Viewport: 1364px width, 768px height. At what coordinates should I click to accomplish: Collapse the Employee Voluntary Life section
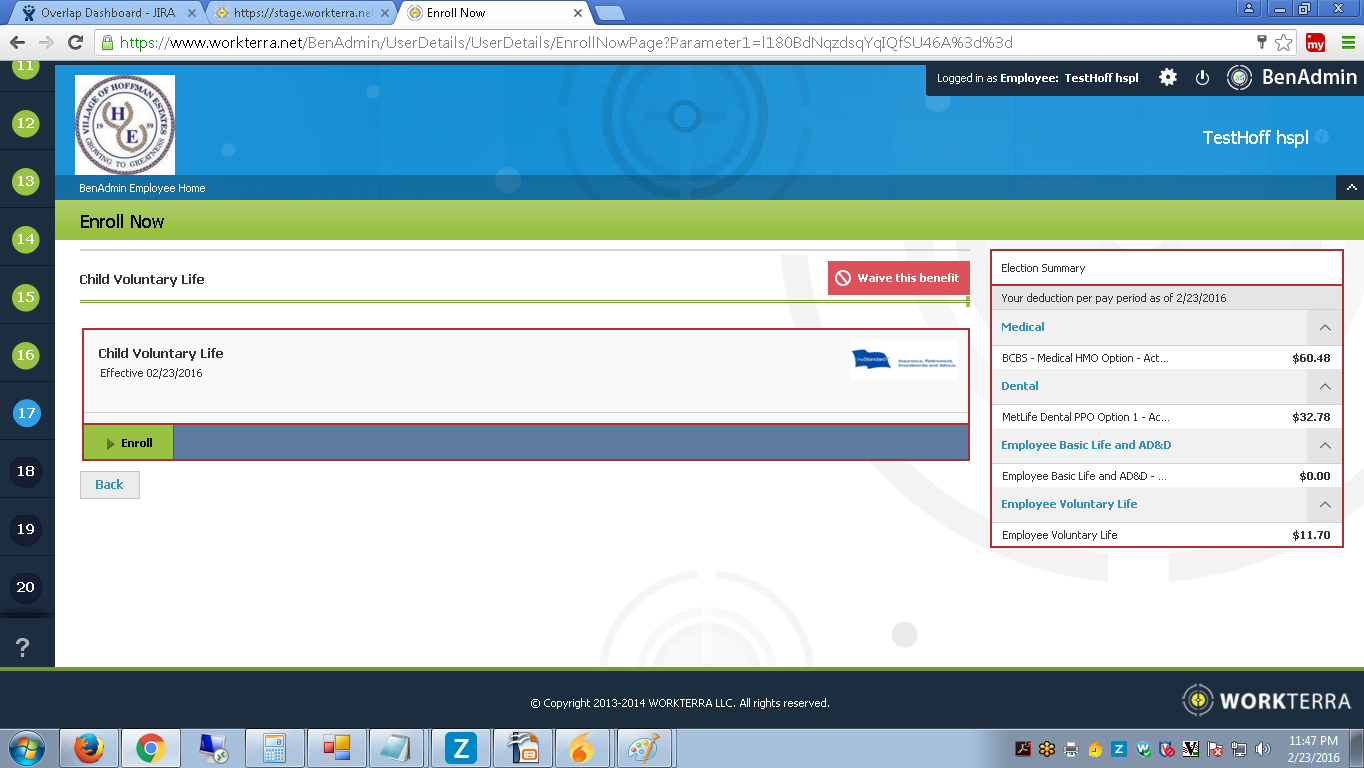[x=1324, y=504]
